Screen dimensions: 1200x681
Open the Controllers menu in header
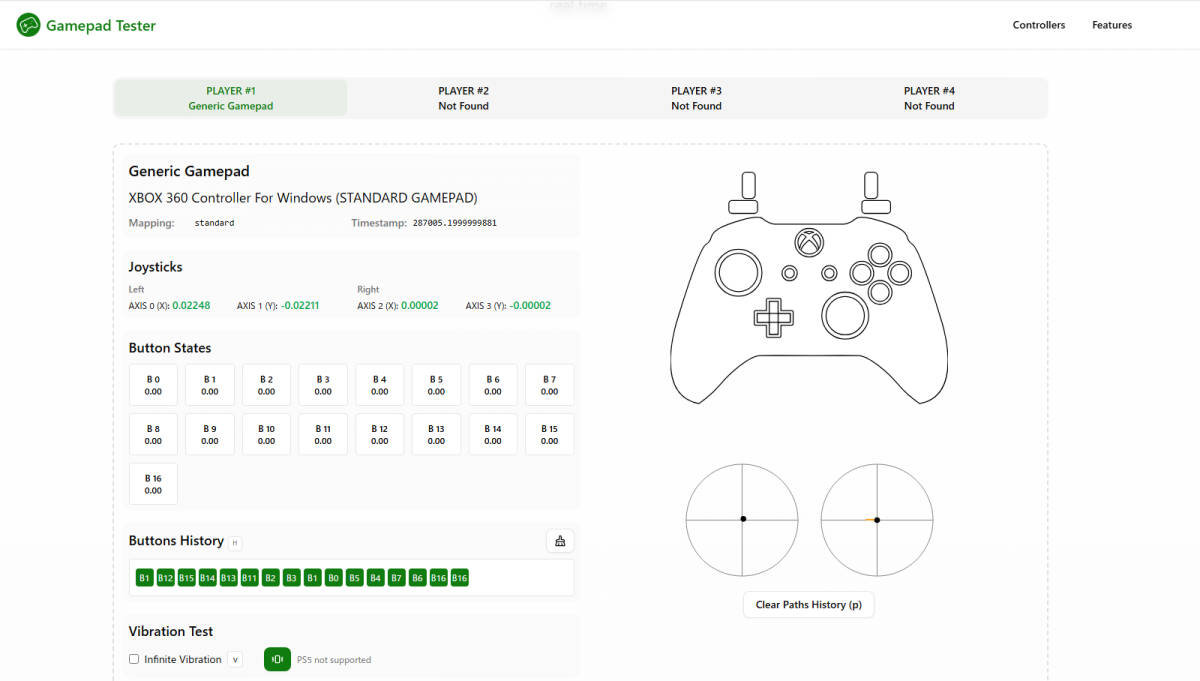[x=1039, y=25]
